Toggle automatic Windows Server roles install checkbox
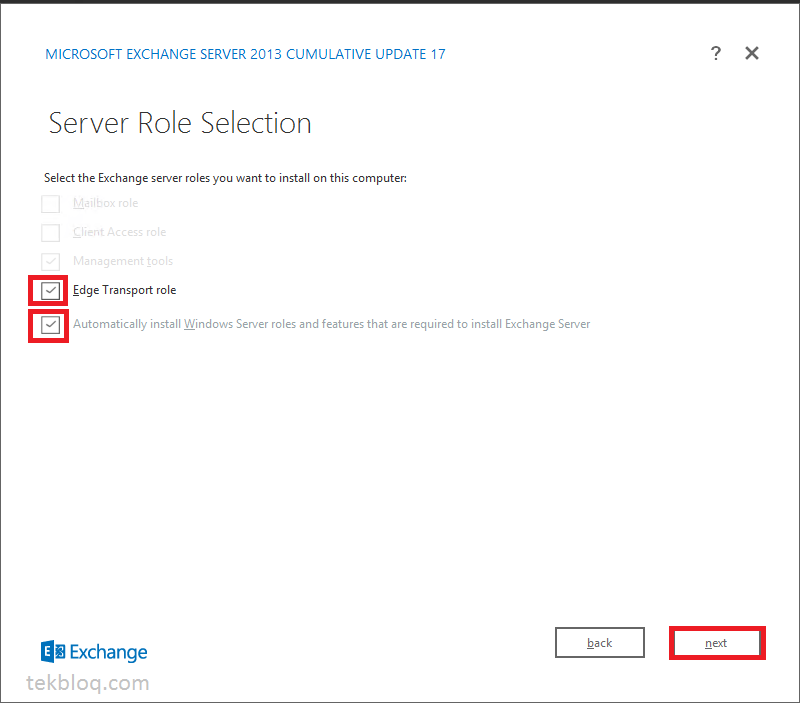Screen dimensions: 800x703 point(51,325)
